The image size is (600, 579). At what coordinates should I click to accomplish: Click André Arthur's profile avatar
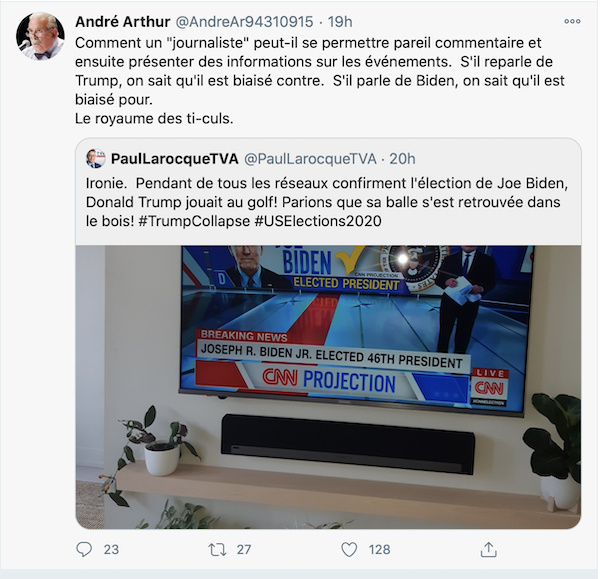tap(40, 36)
